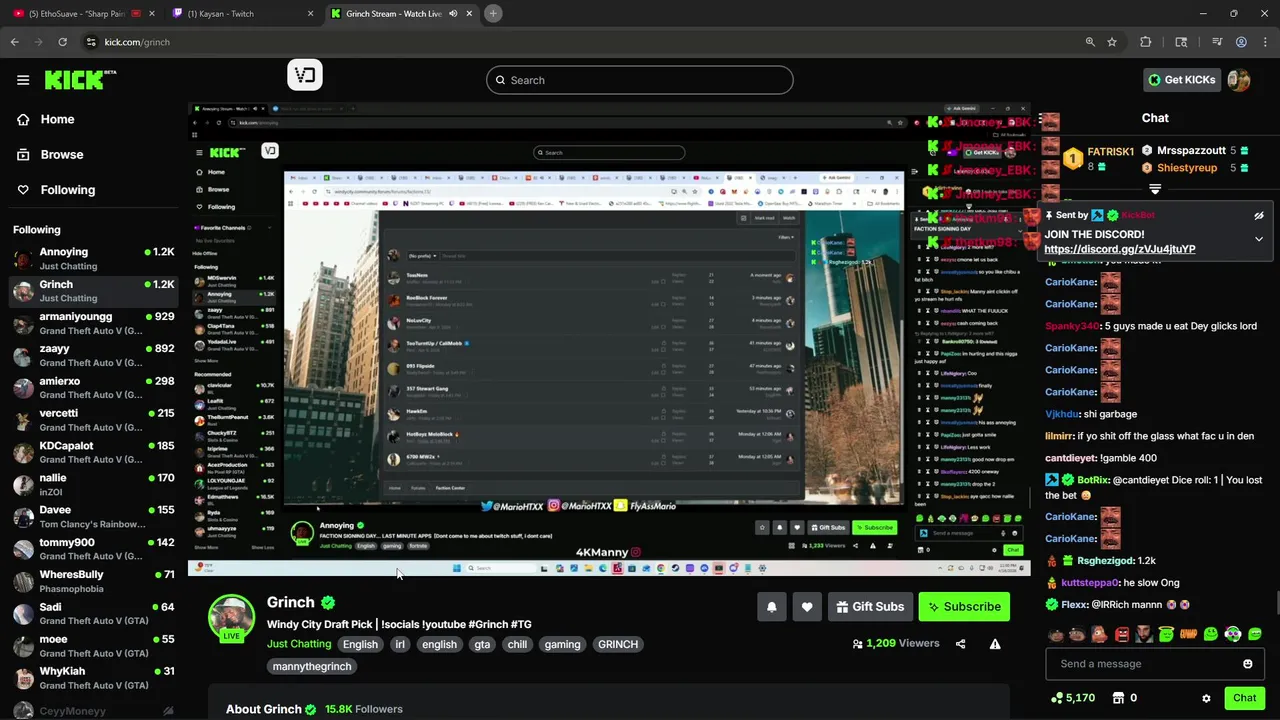Image resolution: width=1280 pixels, height=720 pixels.
Task: Click the Just Chatting category link
Action: 299,645
